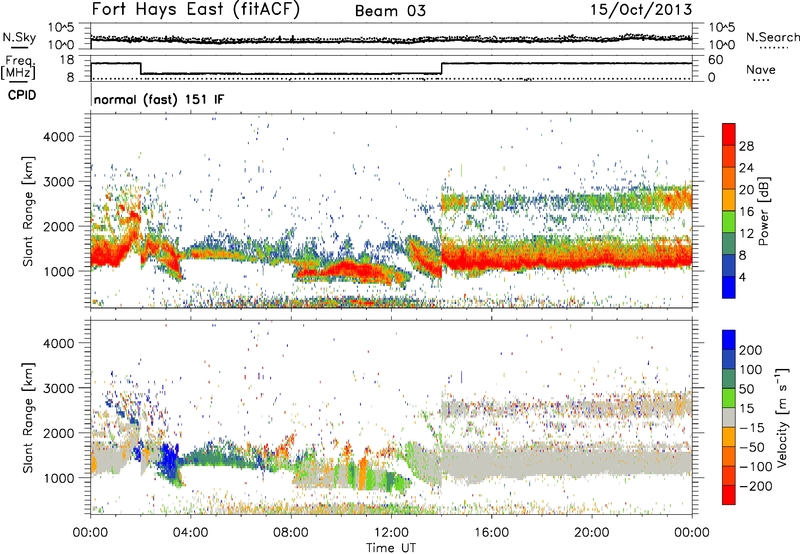Click the '04:00' time tick label
This screenshot has height=554, width=800.
tap(190, 533)
